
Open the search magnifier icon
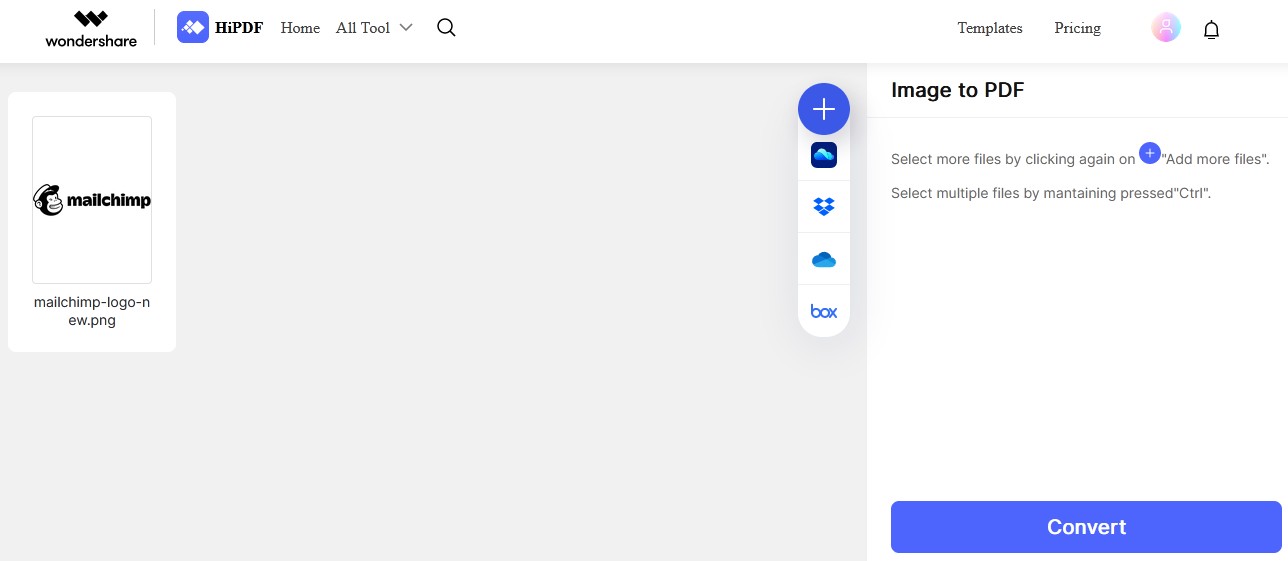(447, 28)
